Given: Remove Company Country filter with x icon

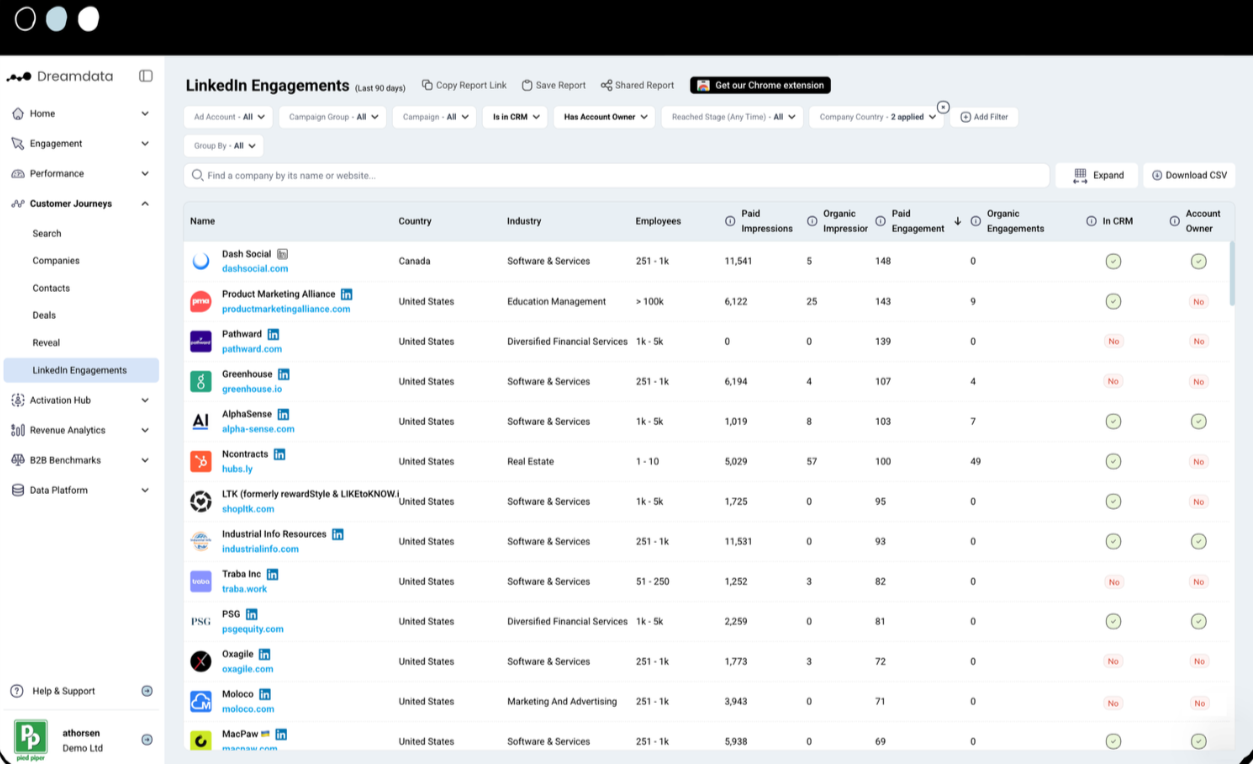Looking at the screenshot, I should point(943,107).
